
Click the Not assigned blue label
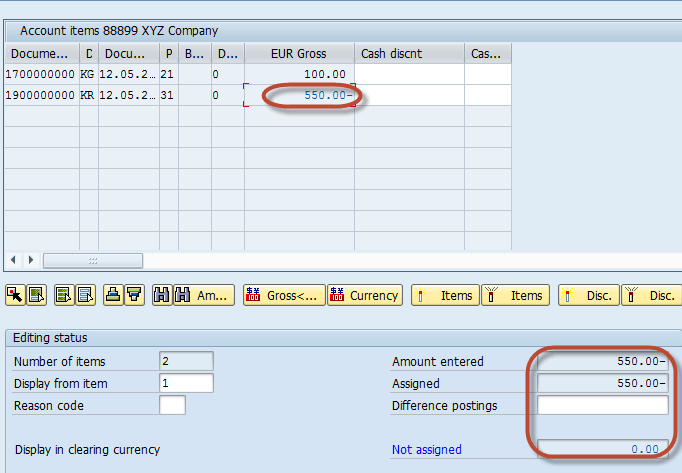[427, 449]
